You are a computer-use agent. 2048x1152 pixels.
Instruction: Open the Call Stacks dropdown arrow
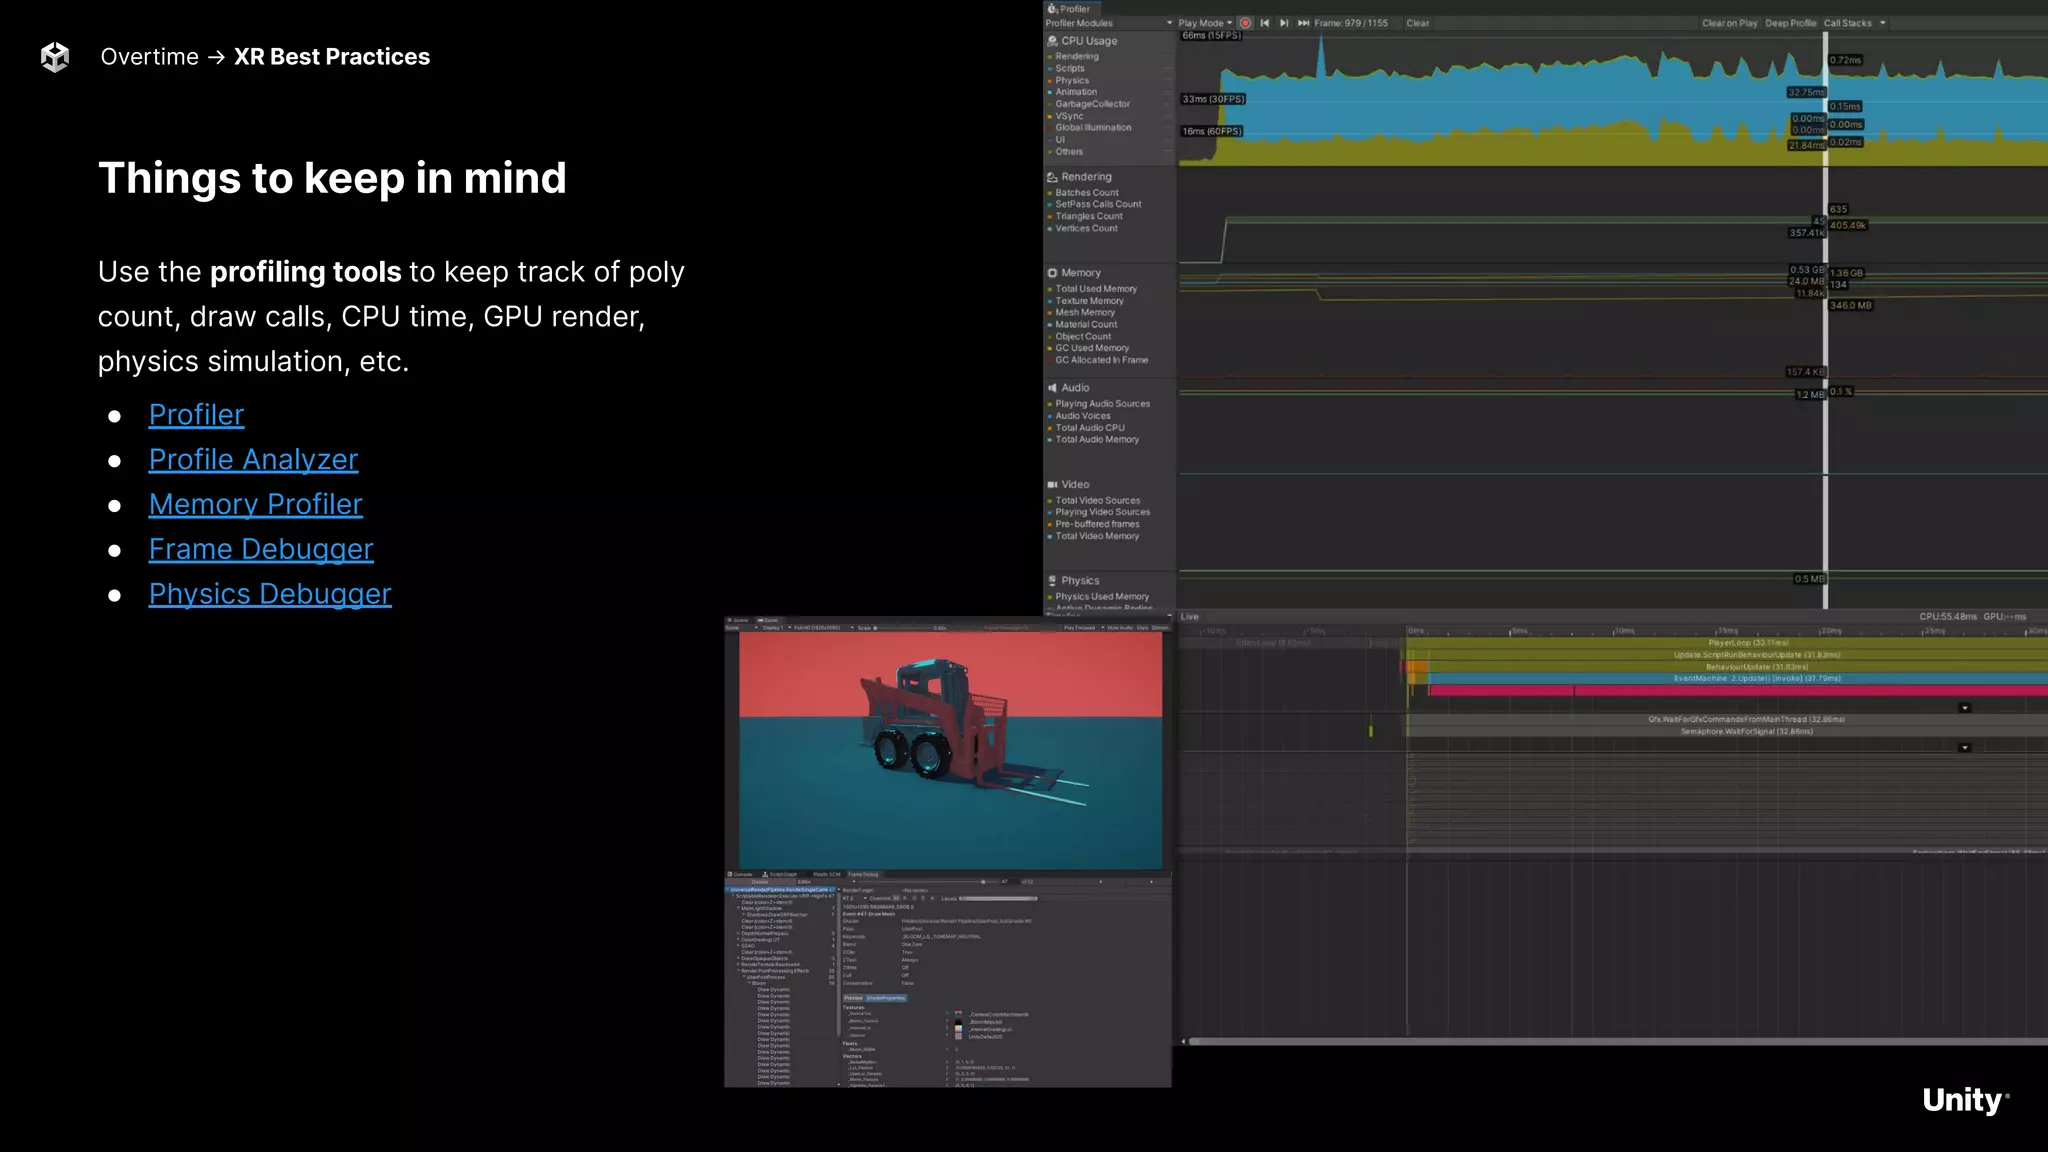point(1883,23)
